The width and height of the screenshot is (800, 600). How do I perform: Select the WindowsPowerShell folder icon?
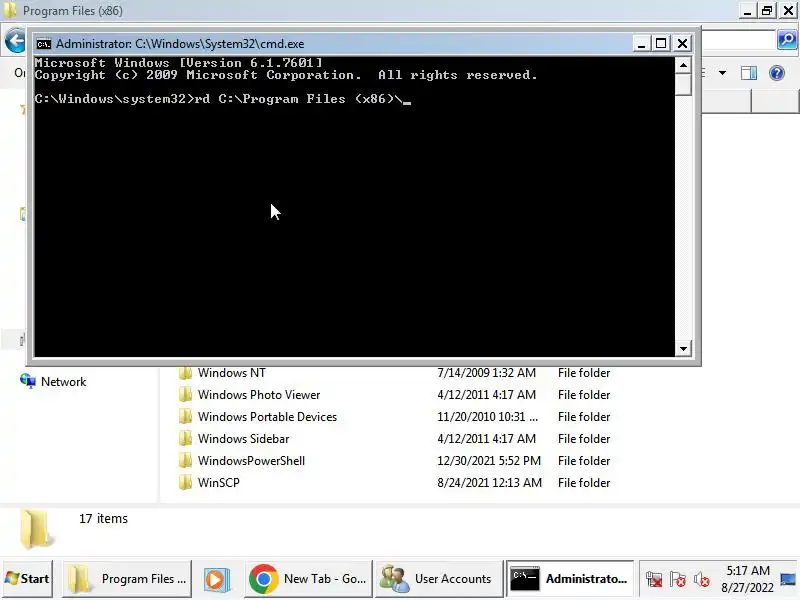[x=185, y=461]
